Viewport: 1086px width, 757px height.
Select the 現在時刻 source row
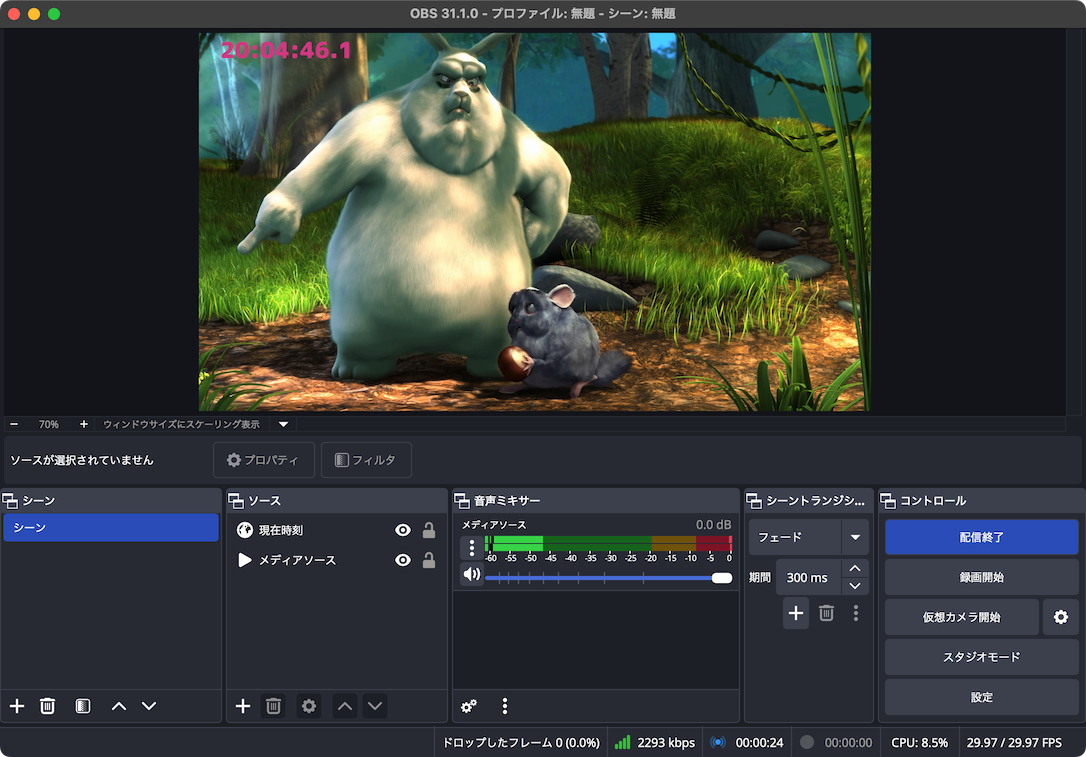click(x=337, y=530)
